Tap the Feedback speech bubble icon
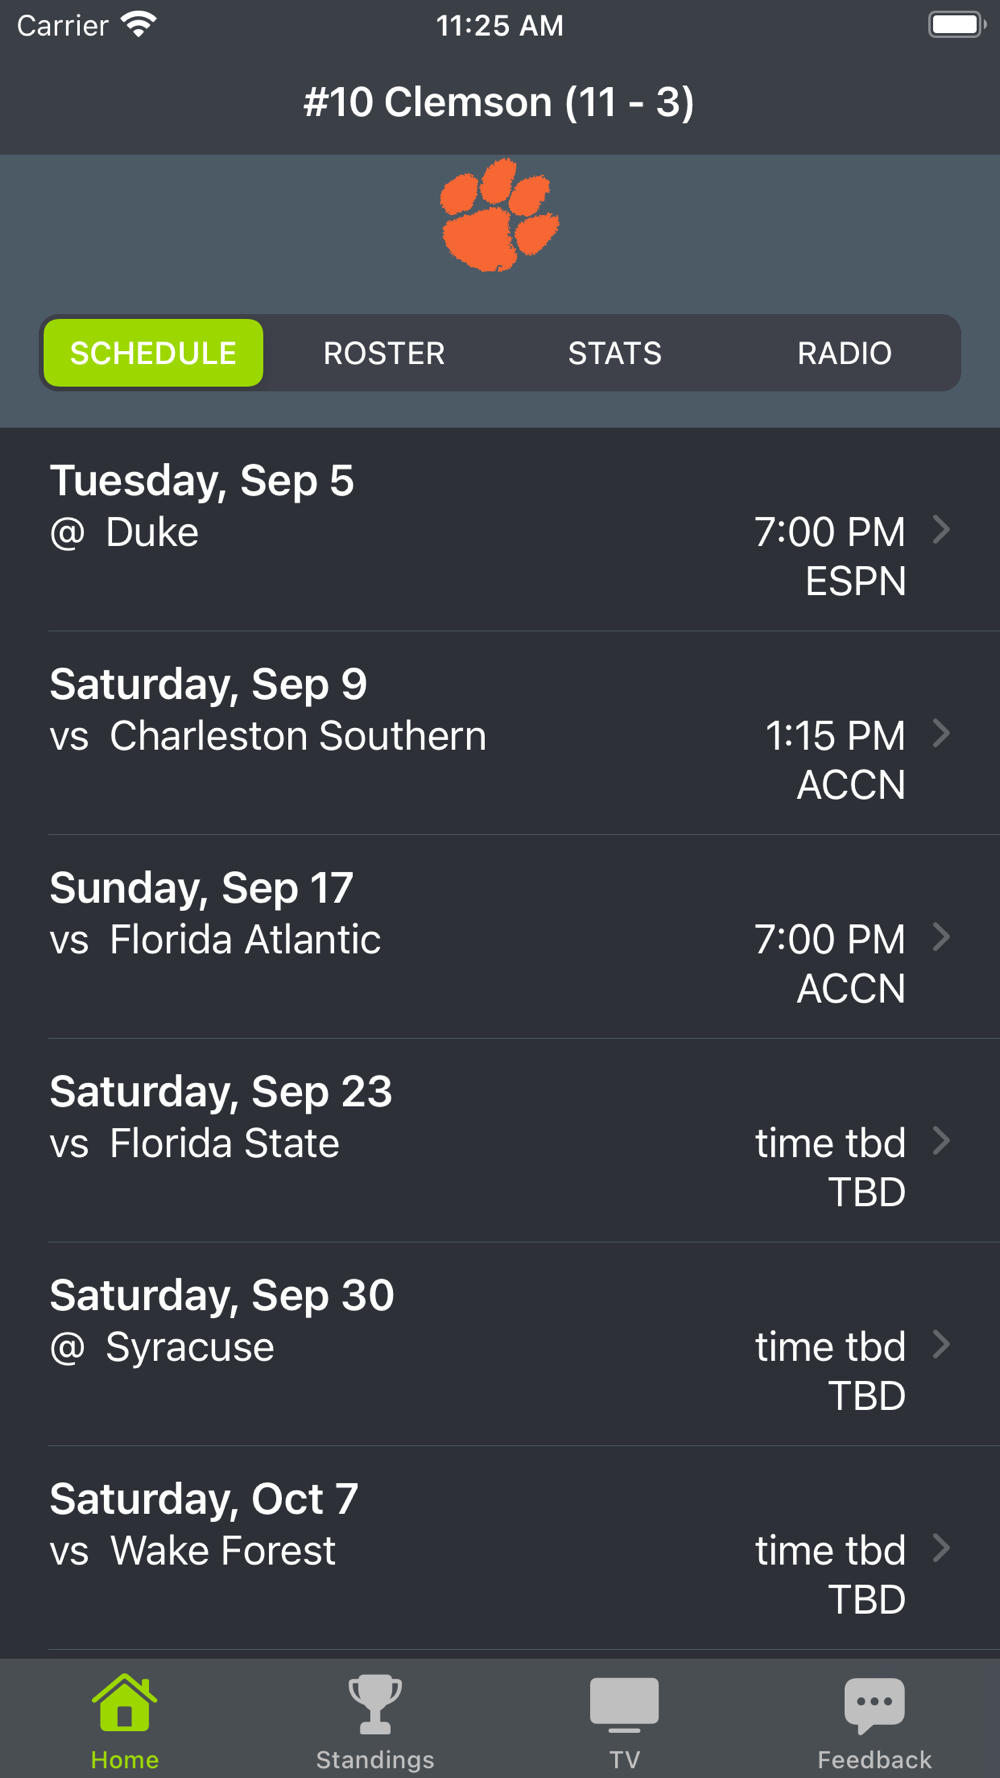This screenshot has width=1000, height=1778. pyautogui.click(x=874, y=1704)
